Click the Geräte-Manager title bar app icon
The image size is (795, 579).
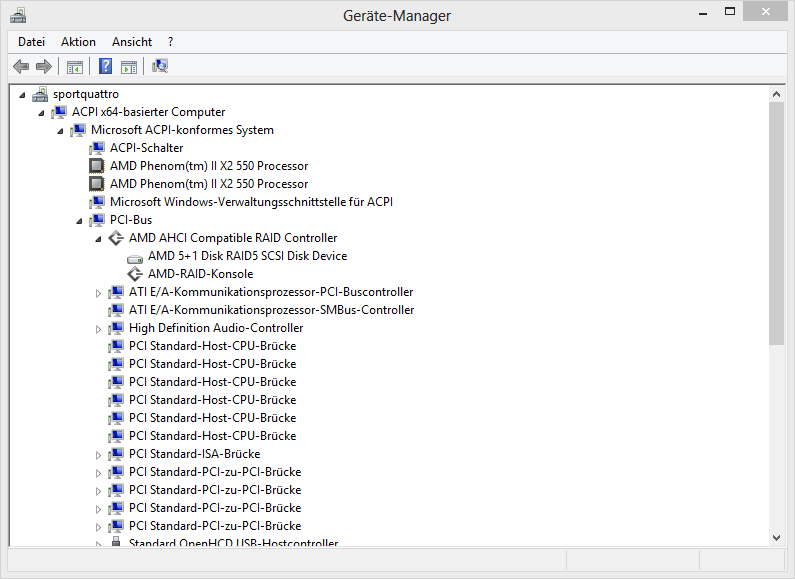click(18, 16)
